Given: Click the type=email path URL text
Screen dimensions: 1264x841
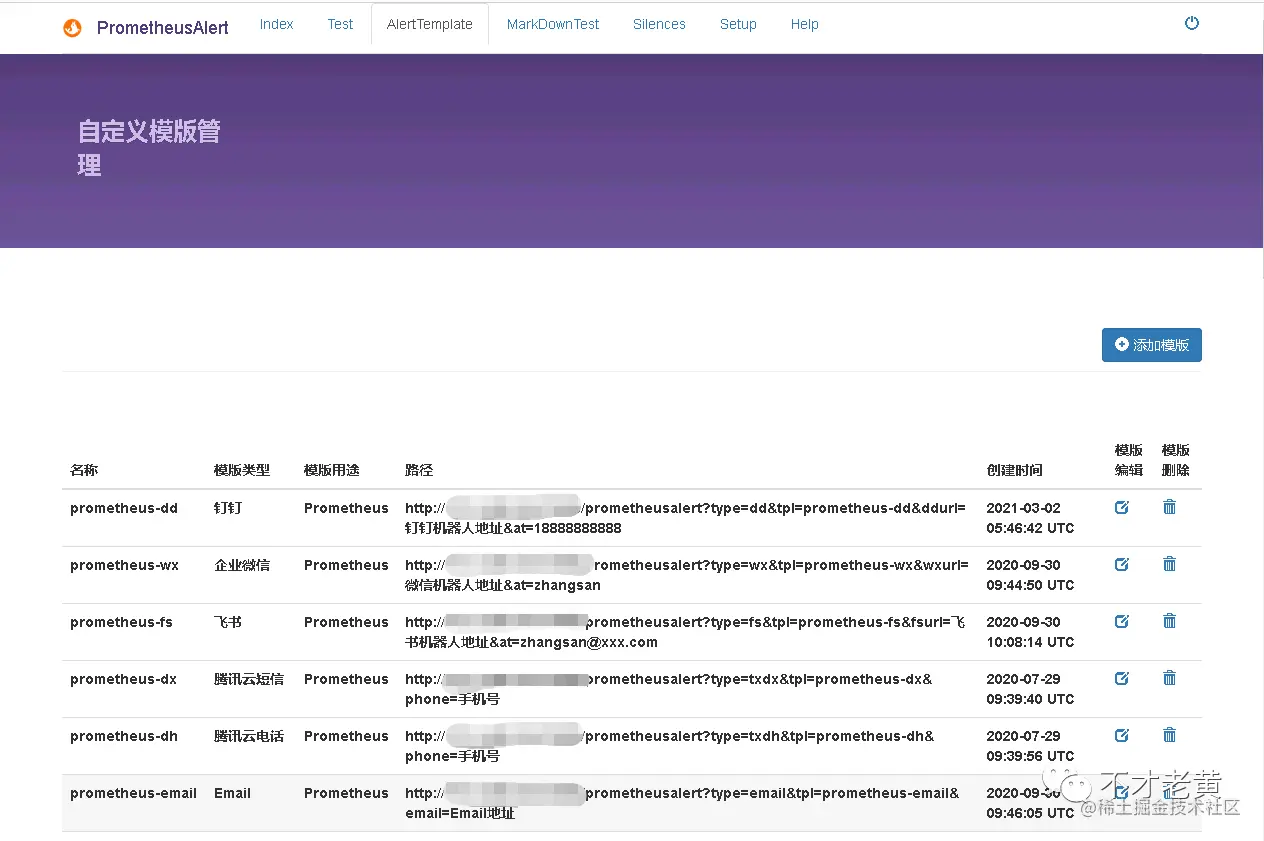Looking at the screenshot, I should (x=682, y=803).
